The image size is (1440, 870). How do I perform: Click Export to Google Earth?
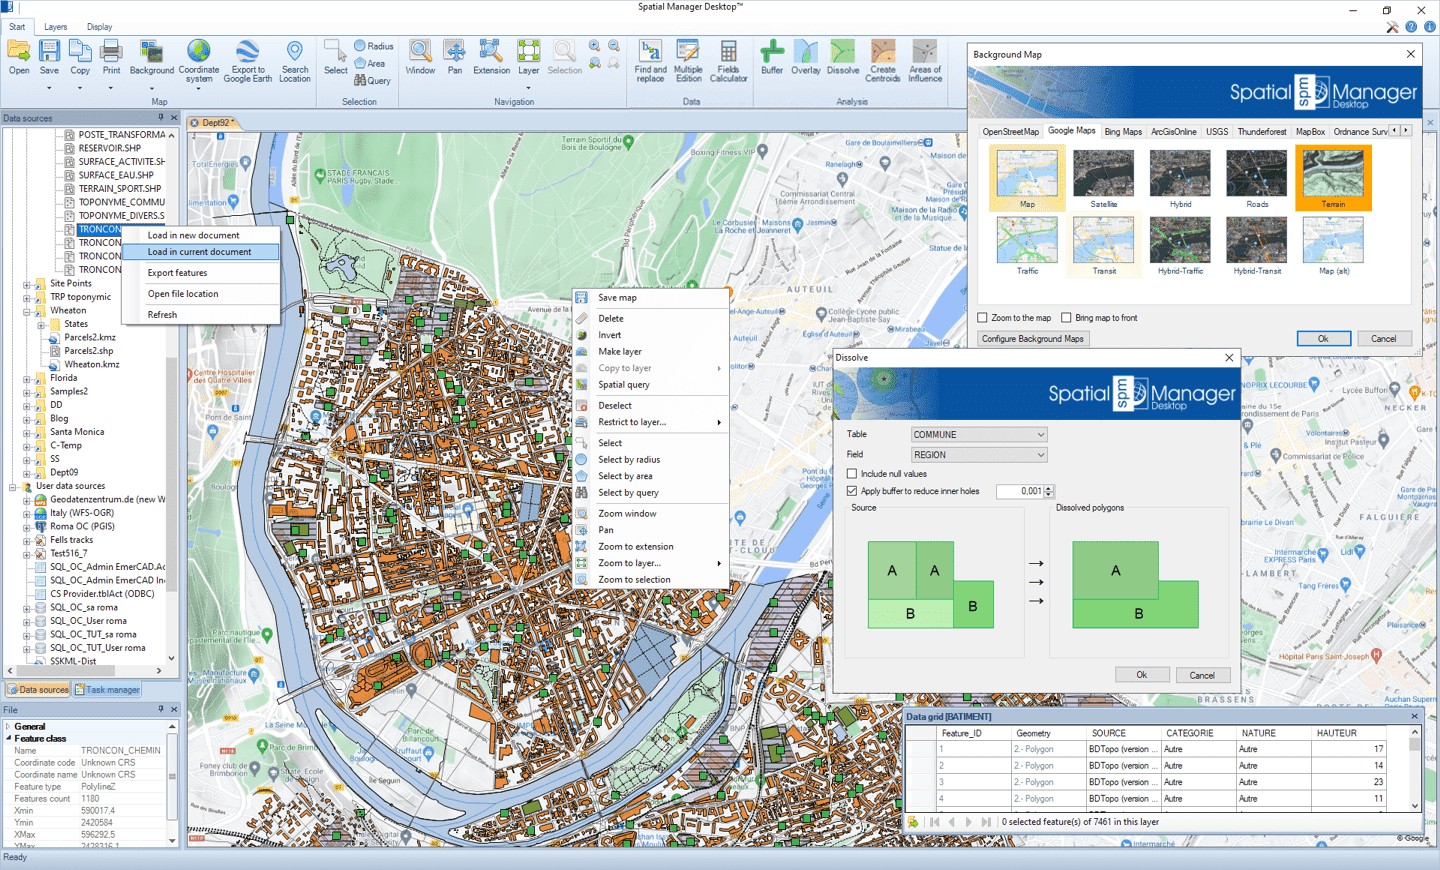tap(248, 60)
